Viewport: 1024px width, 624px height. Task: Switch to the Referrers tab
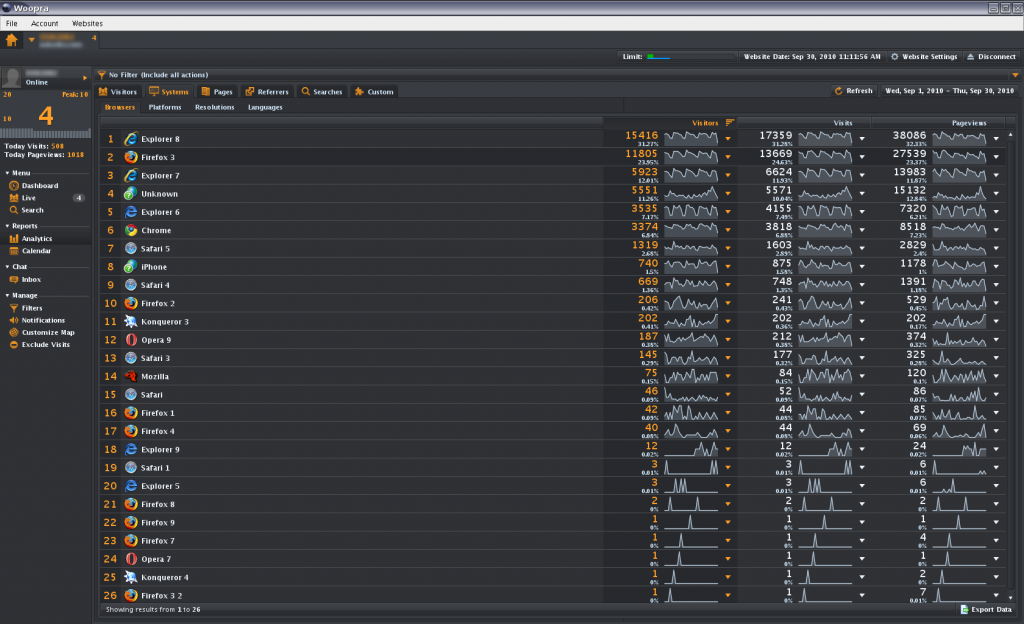(x=267, y=92)
